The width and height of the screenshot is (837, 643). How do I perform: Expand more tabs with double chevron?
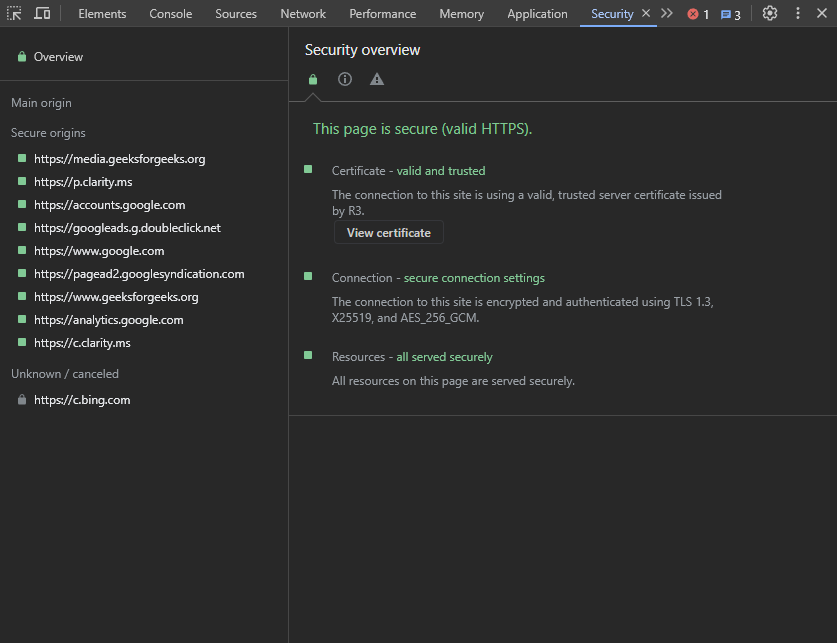point(667,14)
